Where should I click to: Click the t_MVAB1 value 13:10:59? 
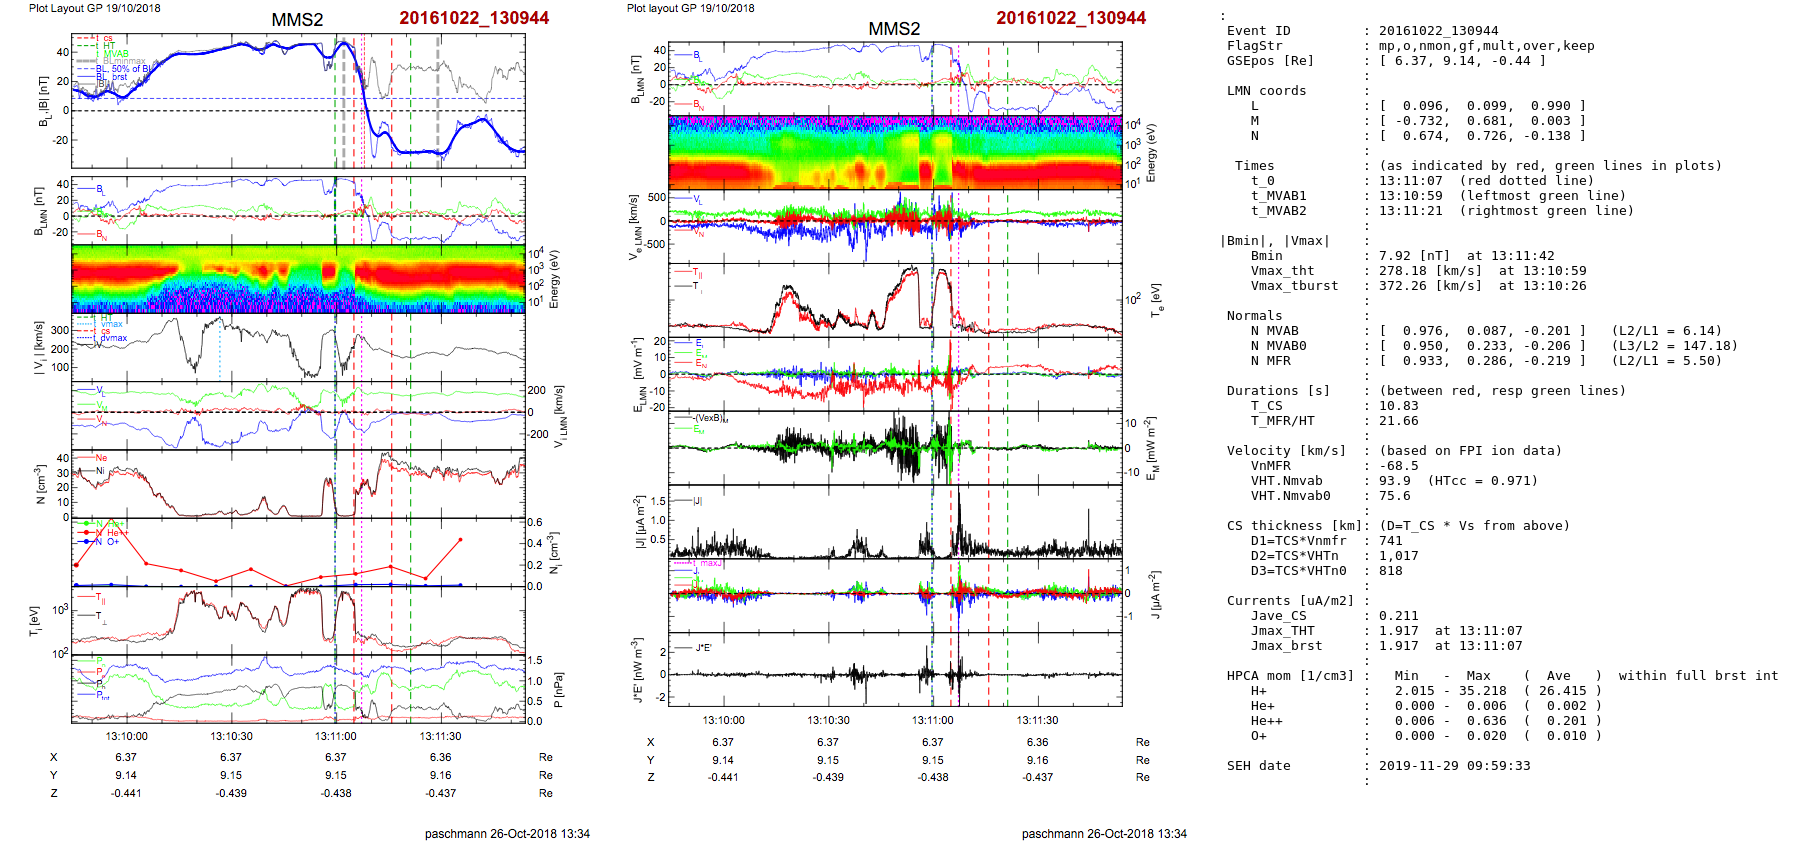tap(1411, 196)
